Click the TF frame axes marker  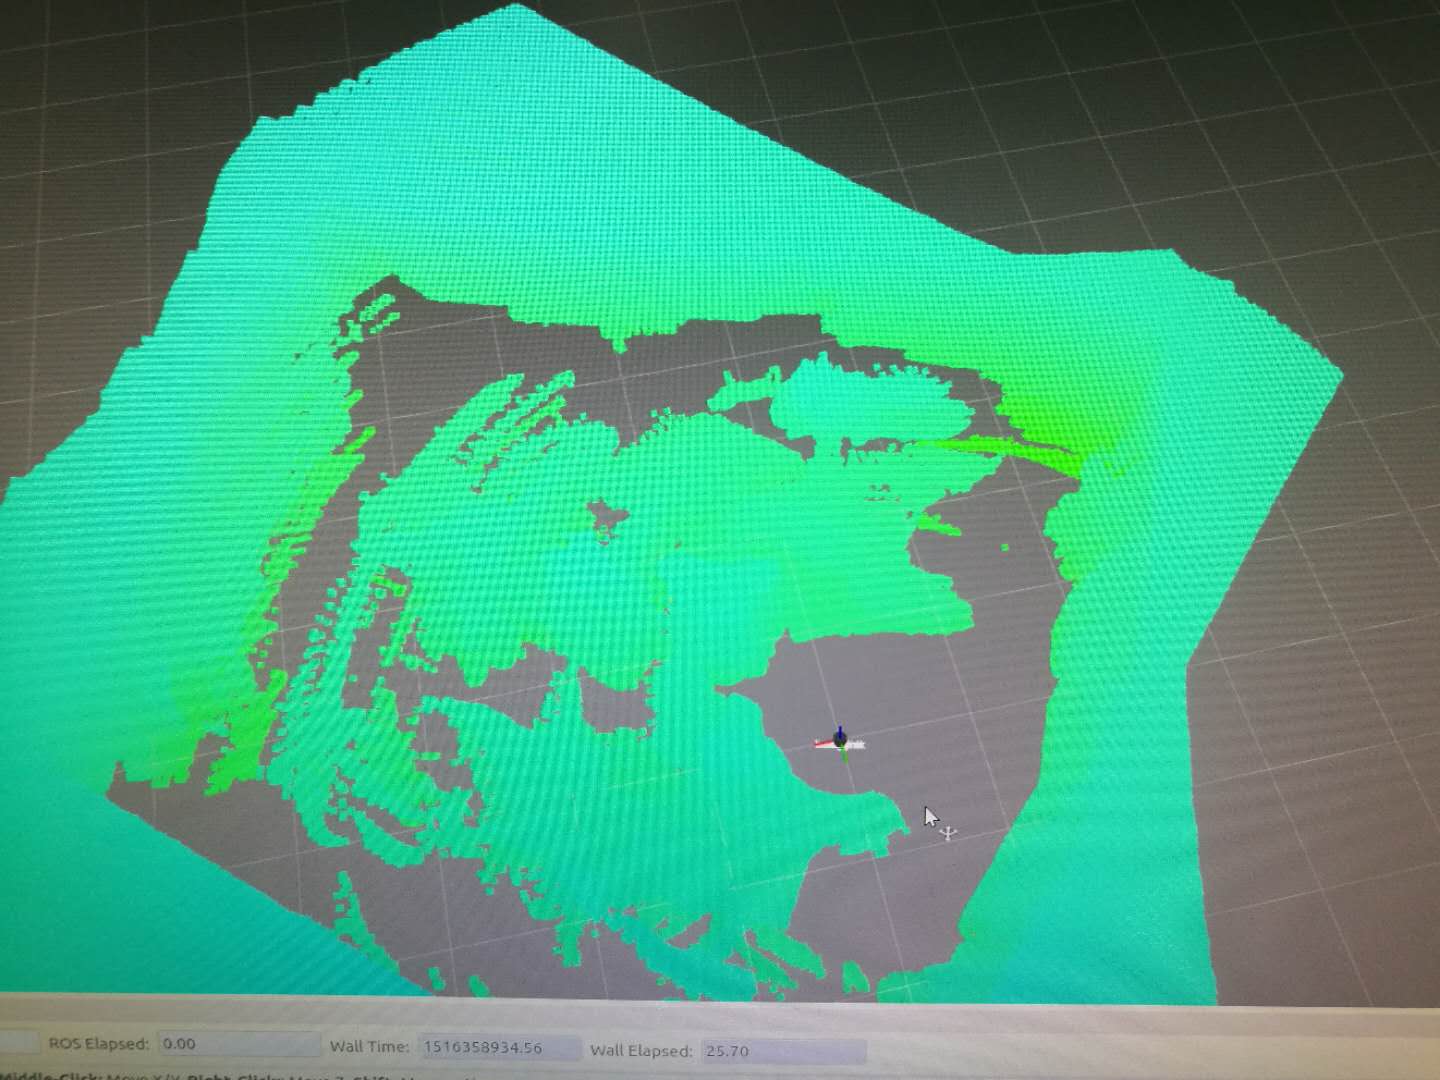(x=838, y=740)
